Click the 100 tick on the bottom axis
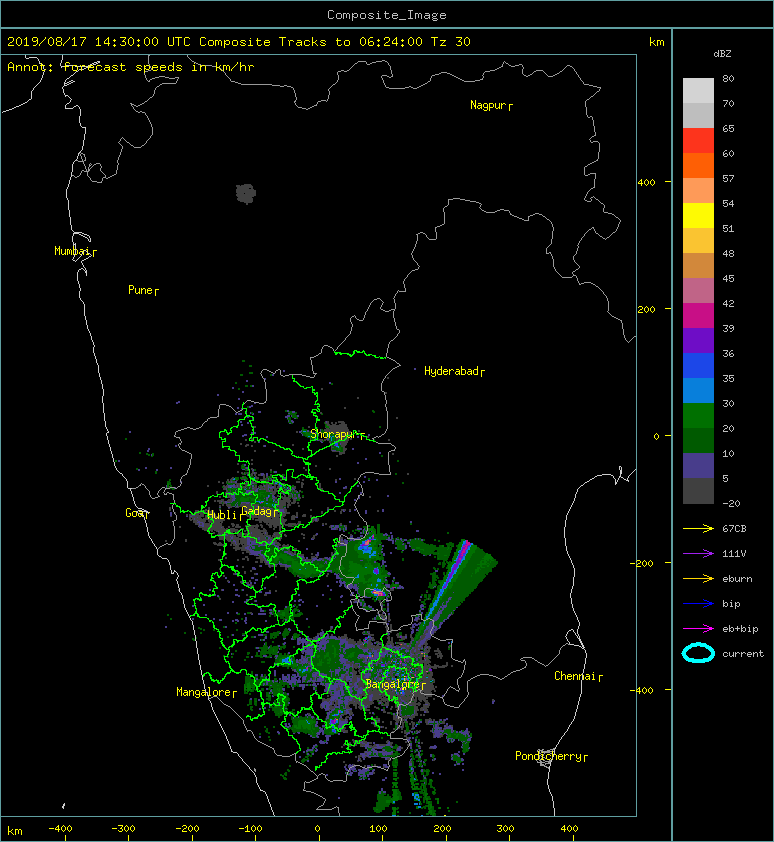Image resolution: width=774 pixels, height=842 pixels. [379, 829]
